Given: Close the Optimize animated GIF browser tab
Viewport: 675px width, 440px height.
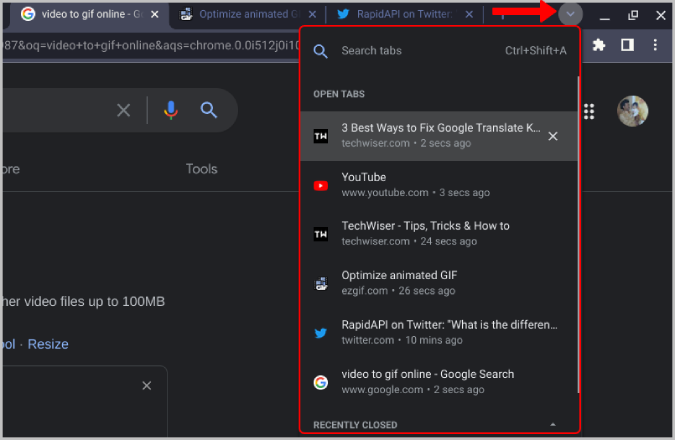Looking at the screenshot, I should [313, 15].
